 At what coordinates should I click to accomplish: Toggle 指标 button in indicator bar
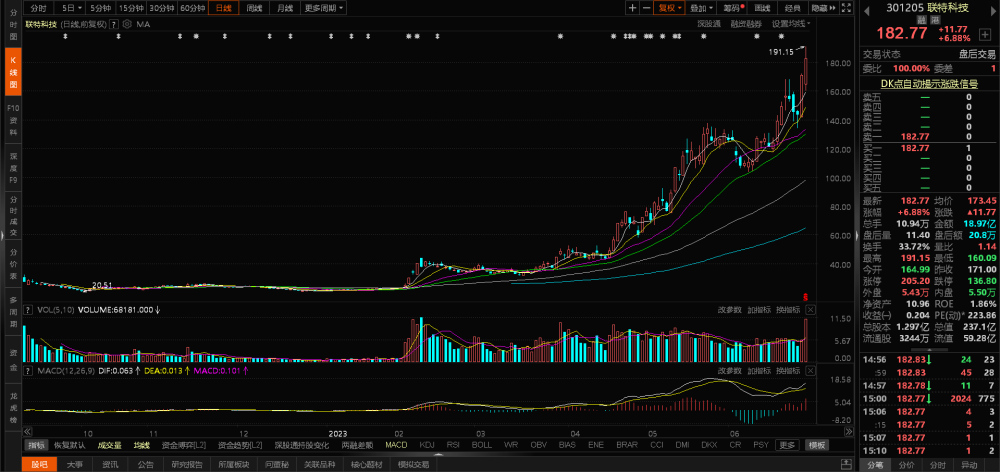(x=36, y=445)
